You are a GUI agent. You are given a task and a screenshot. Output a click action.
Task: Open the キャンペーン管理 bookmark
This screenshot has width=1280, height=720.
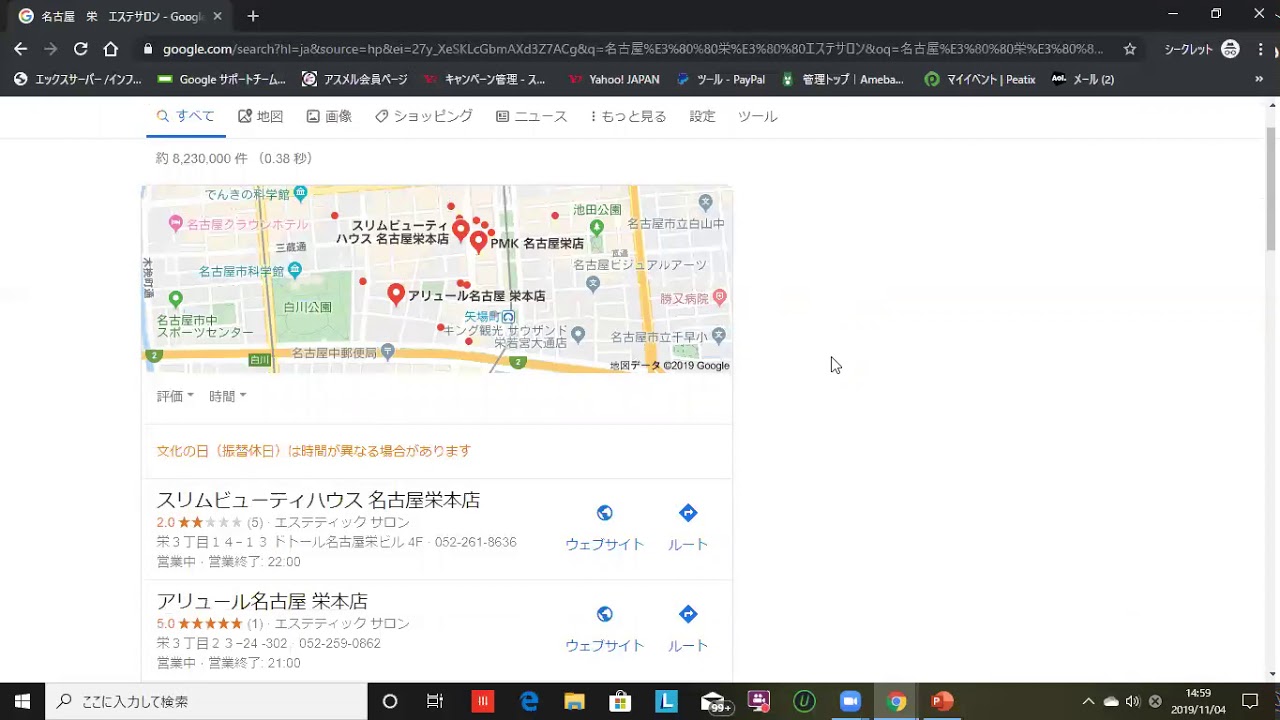(484, 79)
